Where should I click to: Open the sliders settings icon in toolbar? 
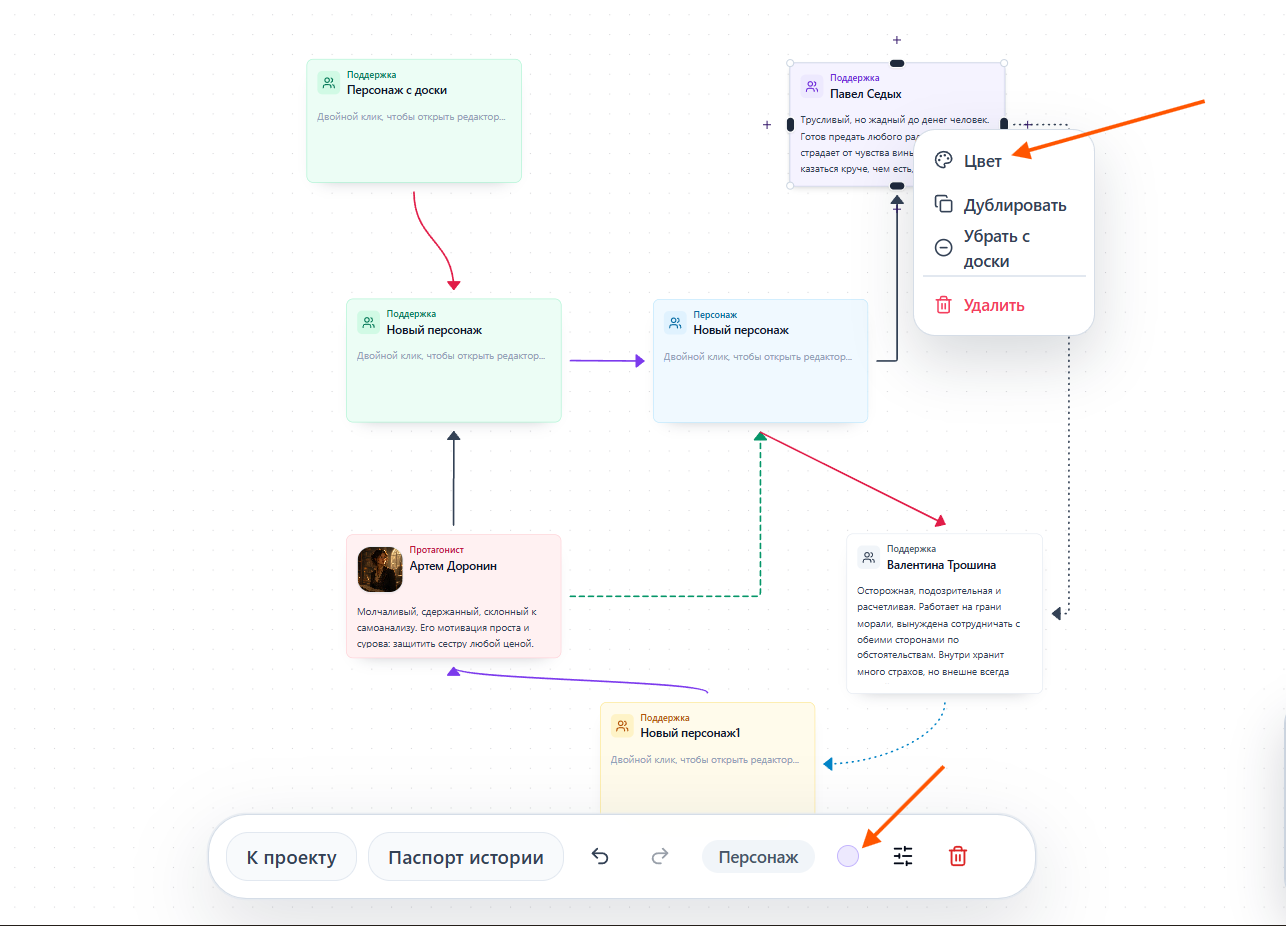point(903,856)
